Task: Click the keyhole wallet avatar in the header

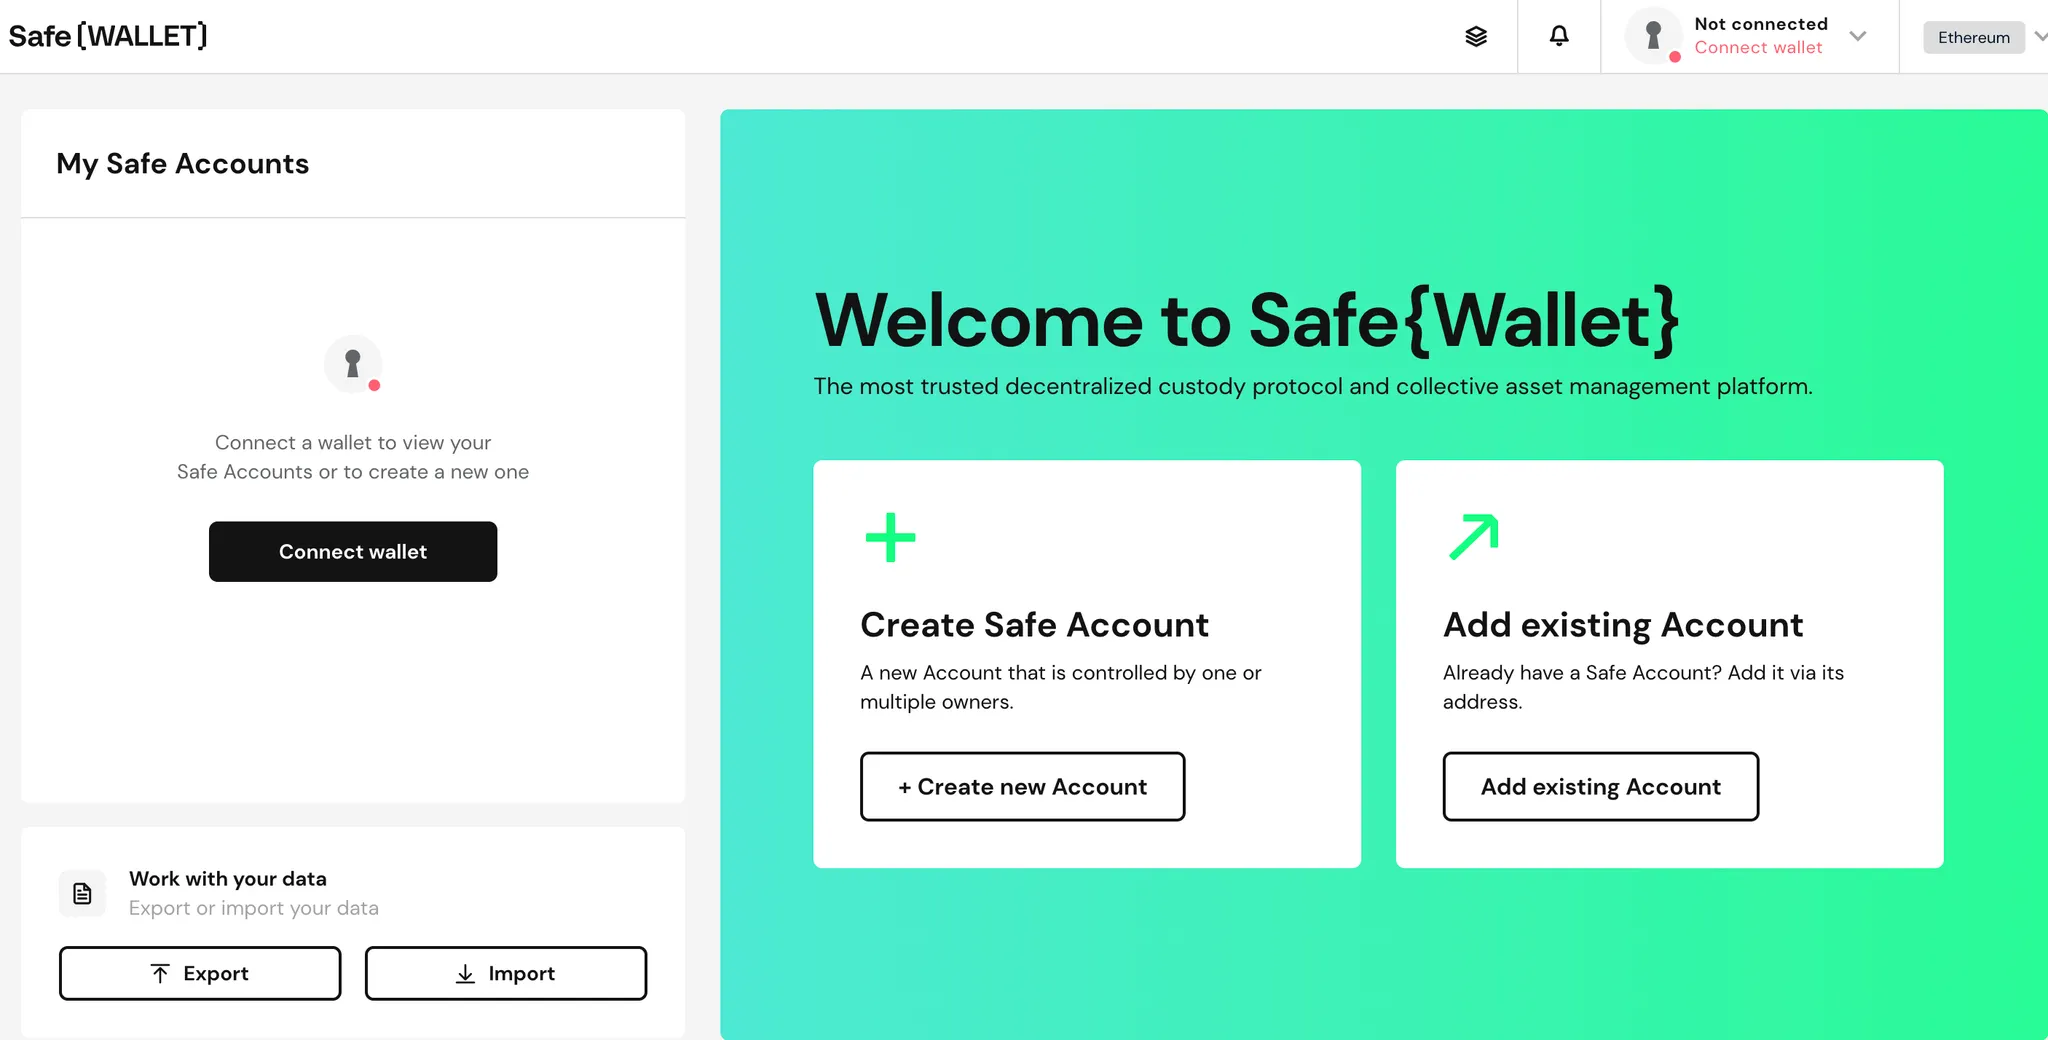Action: tap(1654, 36)
